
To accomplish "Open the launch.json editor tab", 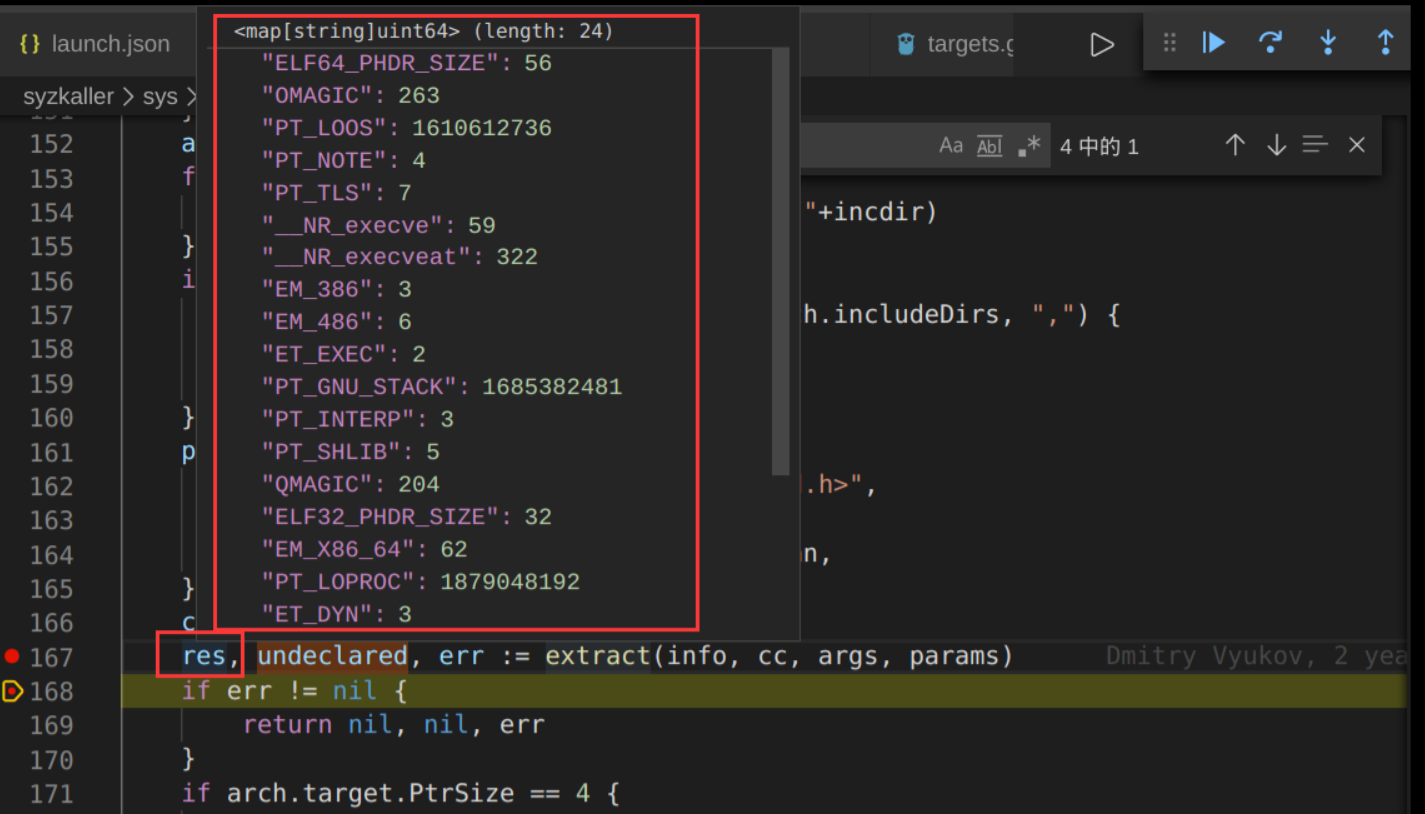I will 95,44.
